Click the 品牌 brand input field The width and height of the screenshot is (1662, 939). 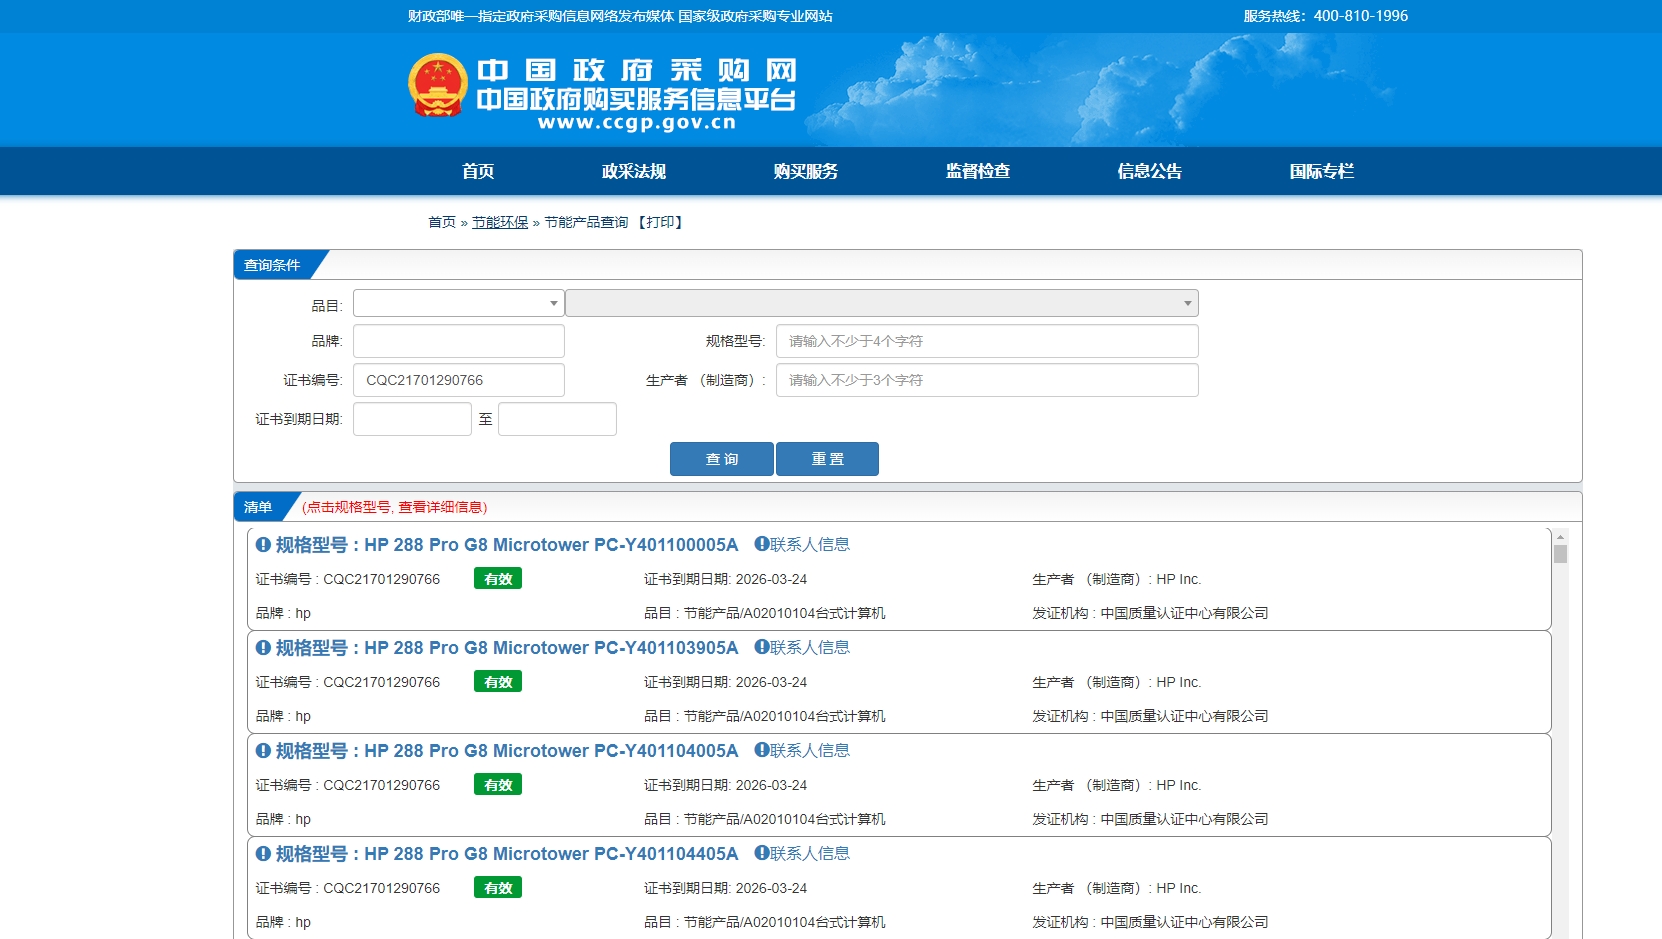pos(459,341)
